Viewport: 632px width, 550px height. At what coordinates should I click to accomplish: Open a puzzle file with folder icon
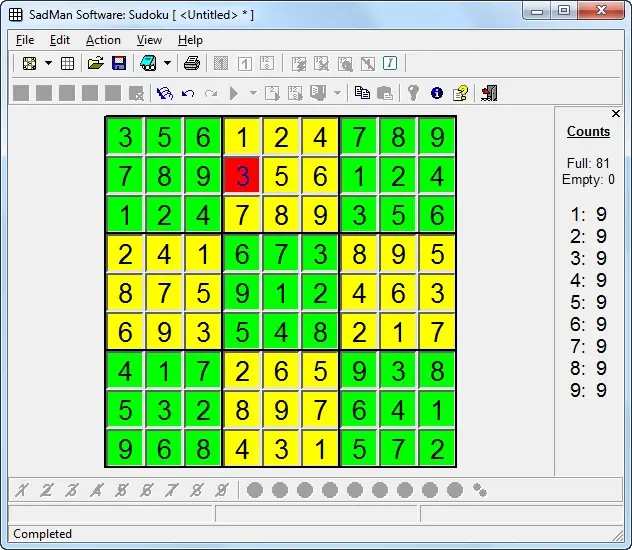click(x=96, y=63)
